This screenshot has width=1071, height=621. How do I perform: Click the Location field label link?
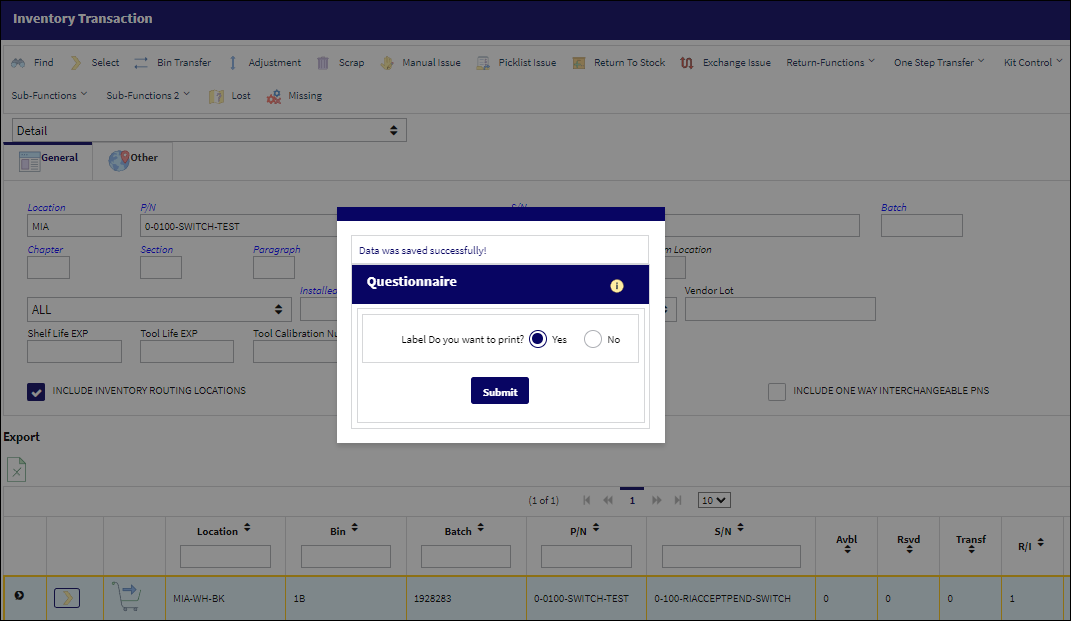click(46, 207)
